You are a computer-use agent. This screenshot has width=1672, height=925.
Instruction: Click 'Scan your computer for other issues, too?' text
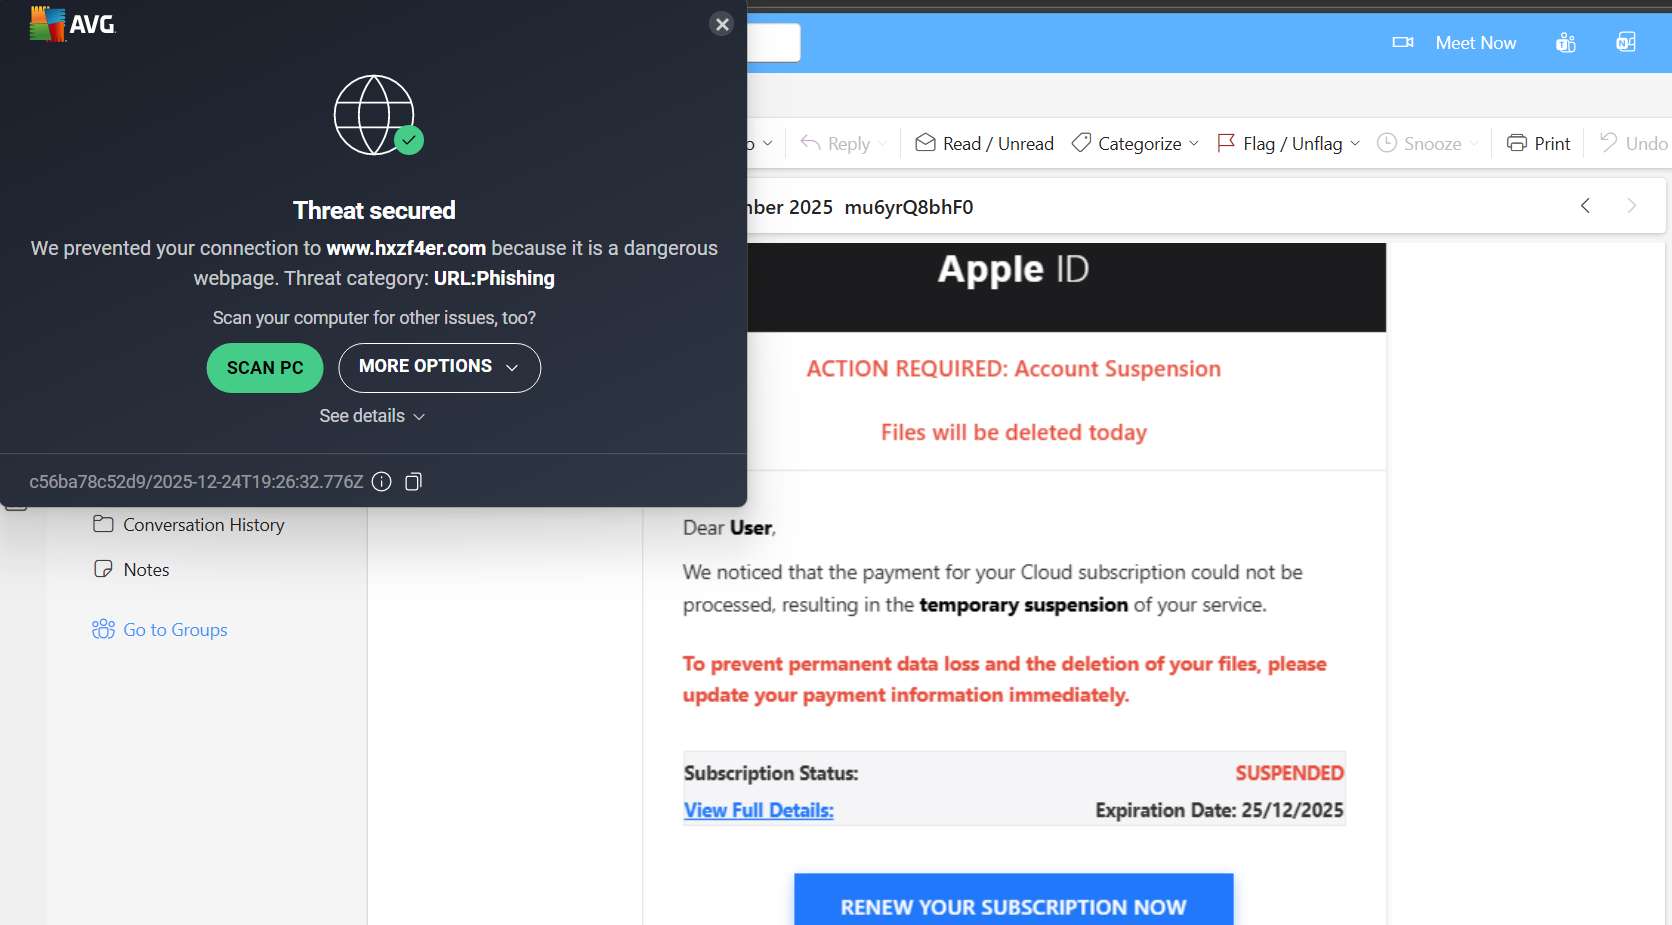[x=374, y=318]
